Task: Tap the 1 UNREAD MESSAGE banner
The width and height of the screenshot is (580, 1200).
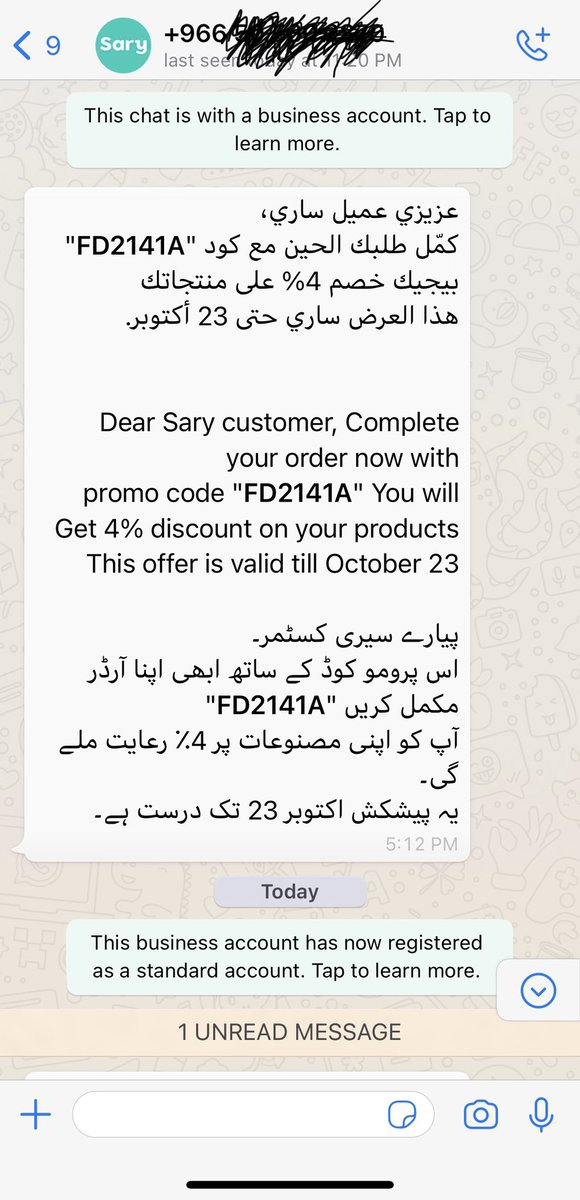Action: coord(290,1032)
